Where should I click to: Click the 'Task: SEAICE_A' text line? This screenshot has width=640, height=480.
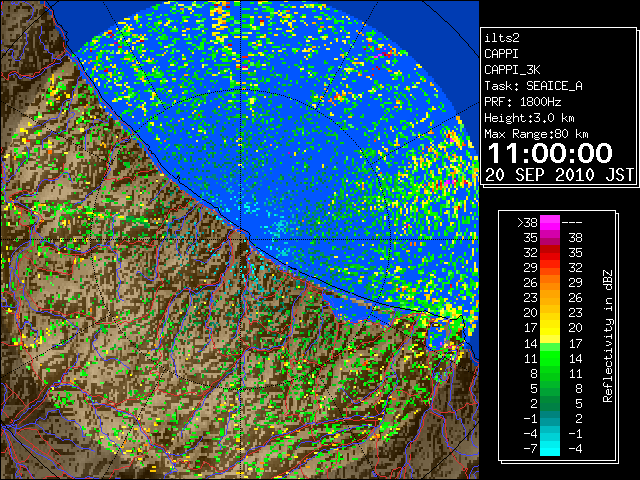[533, 86]
